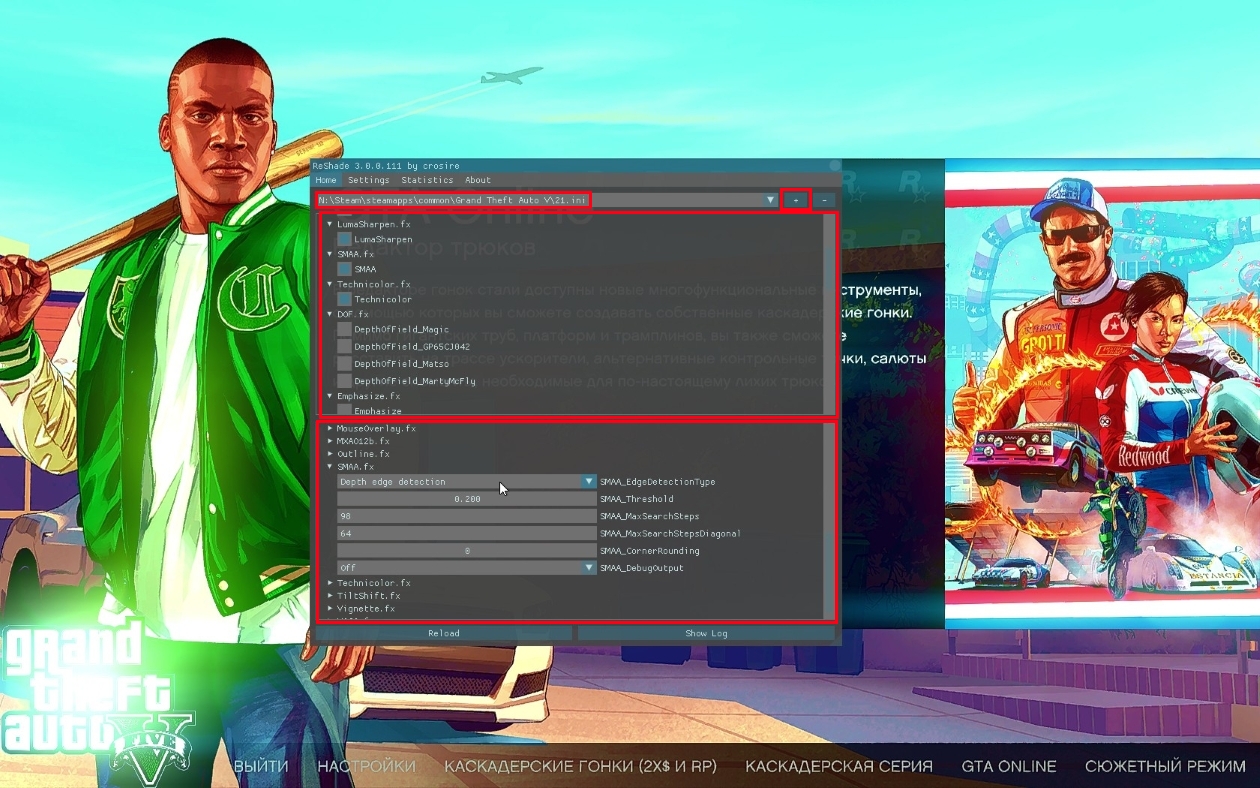Select КАСКАДЕРСКАЯ СЕРИЯ in game menu

pos(839,766)
